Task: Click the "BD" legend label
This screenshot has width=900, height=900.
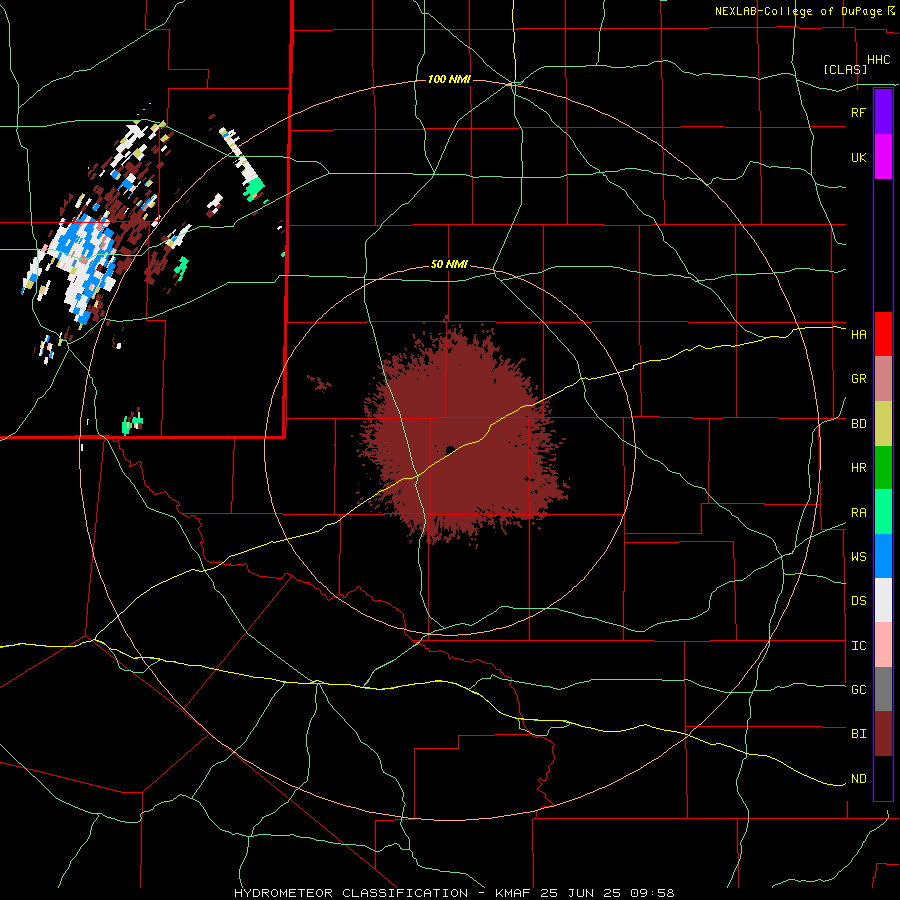Action: [x=858, y=424]
